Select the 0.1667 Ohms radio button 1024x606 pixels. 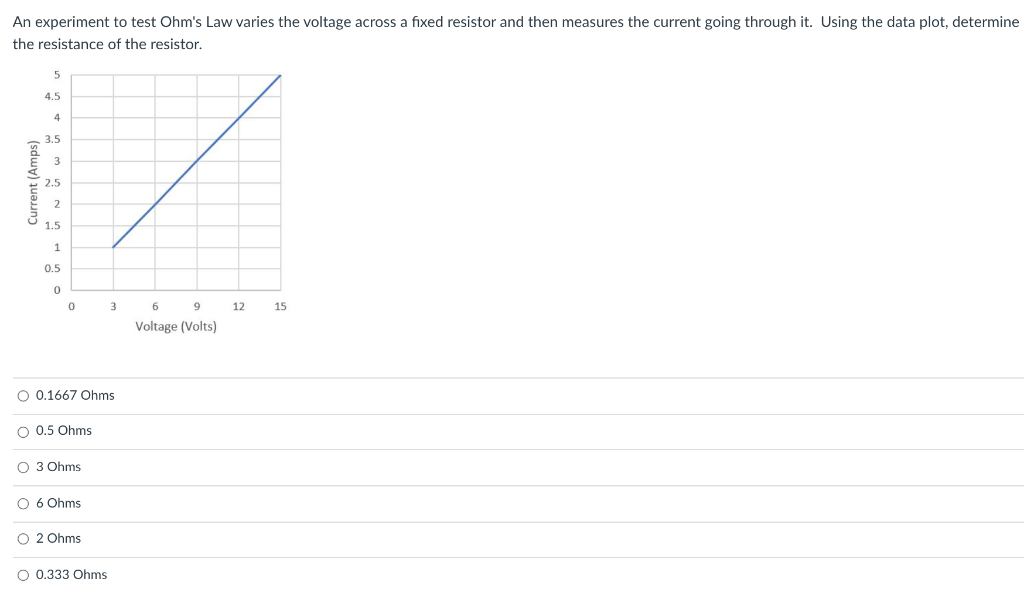coord(22,395)
